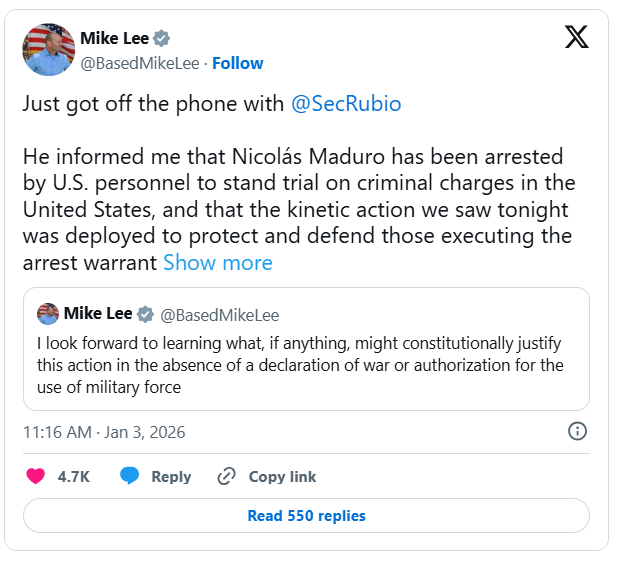Click the 11:16 AM Jan 3, 2026 timestamp
The width and height of the screenshot is (619, 564).
(x=104, y=432)
